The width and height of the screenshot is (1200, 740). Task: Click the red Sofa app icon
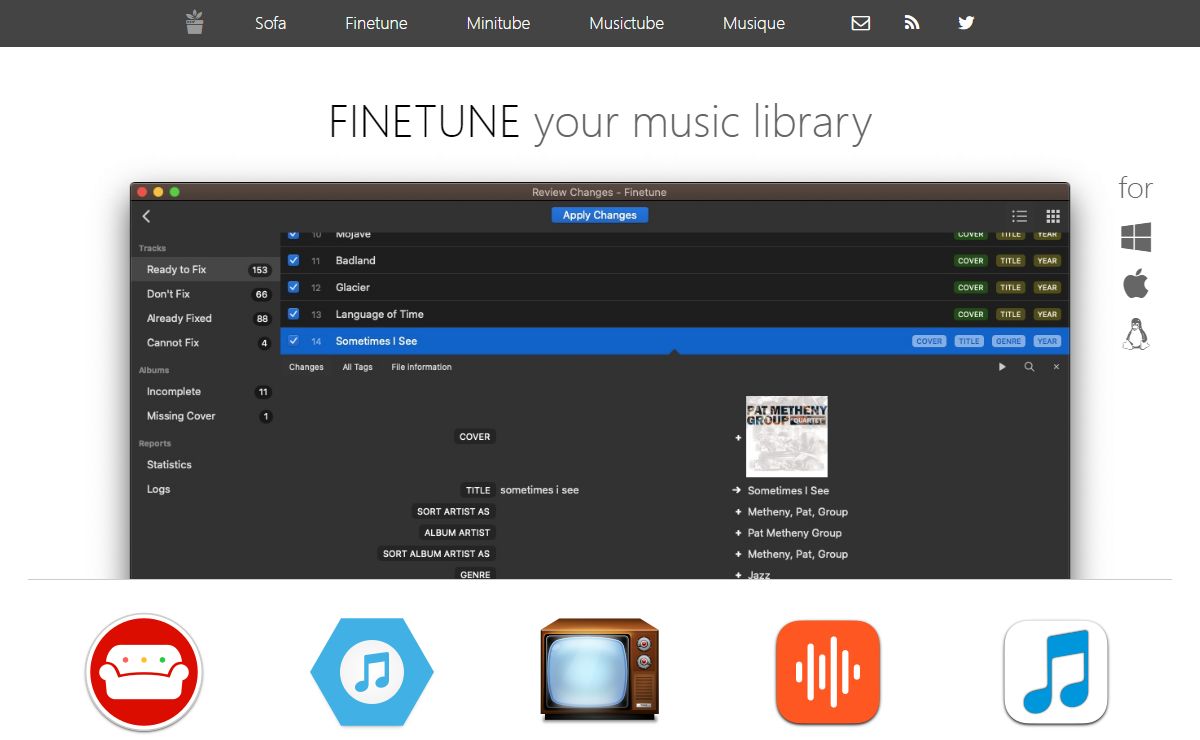pos(144,672)
